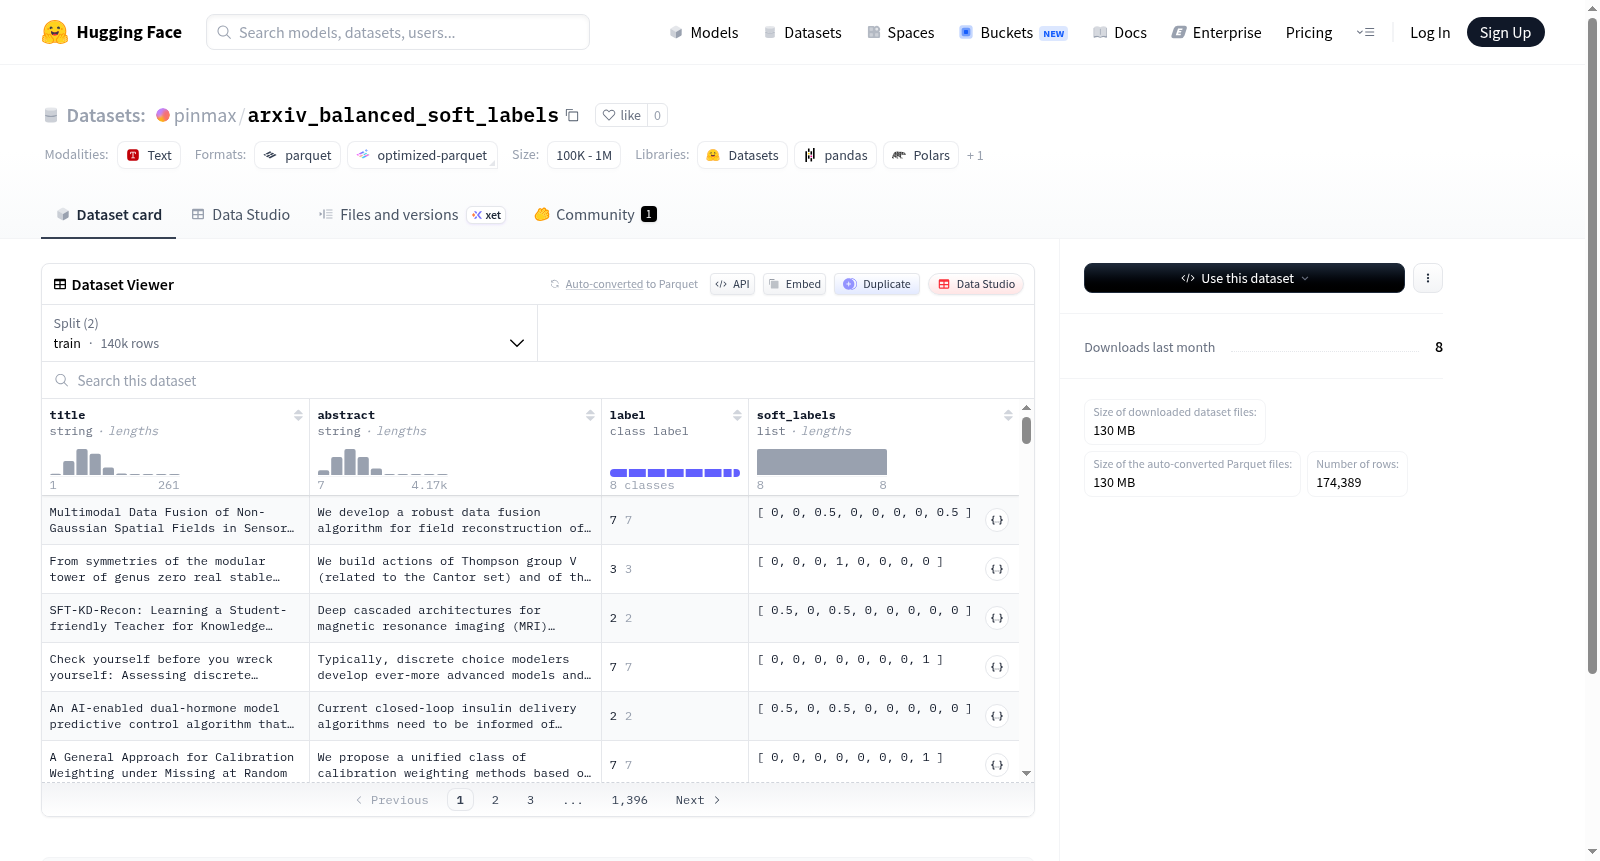Expand JSON for the General Approach Calibration row

(x=997, y=765)
